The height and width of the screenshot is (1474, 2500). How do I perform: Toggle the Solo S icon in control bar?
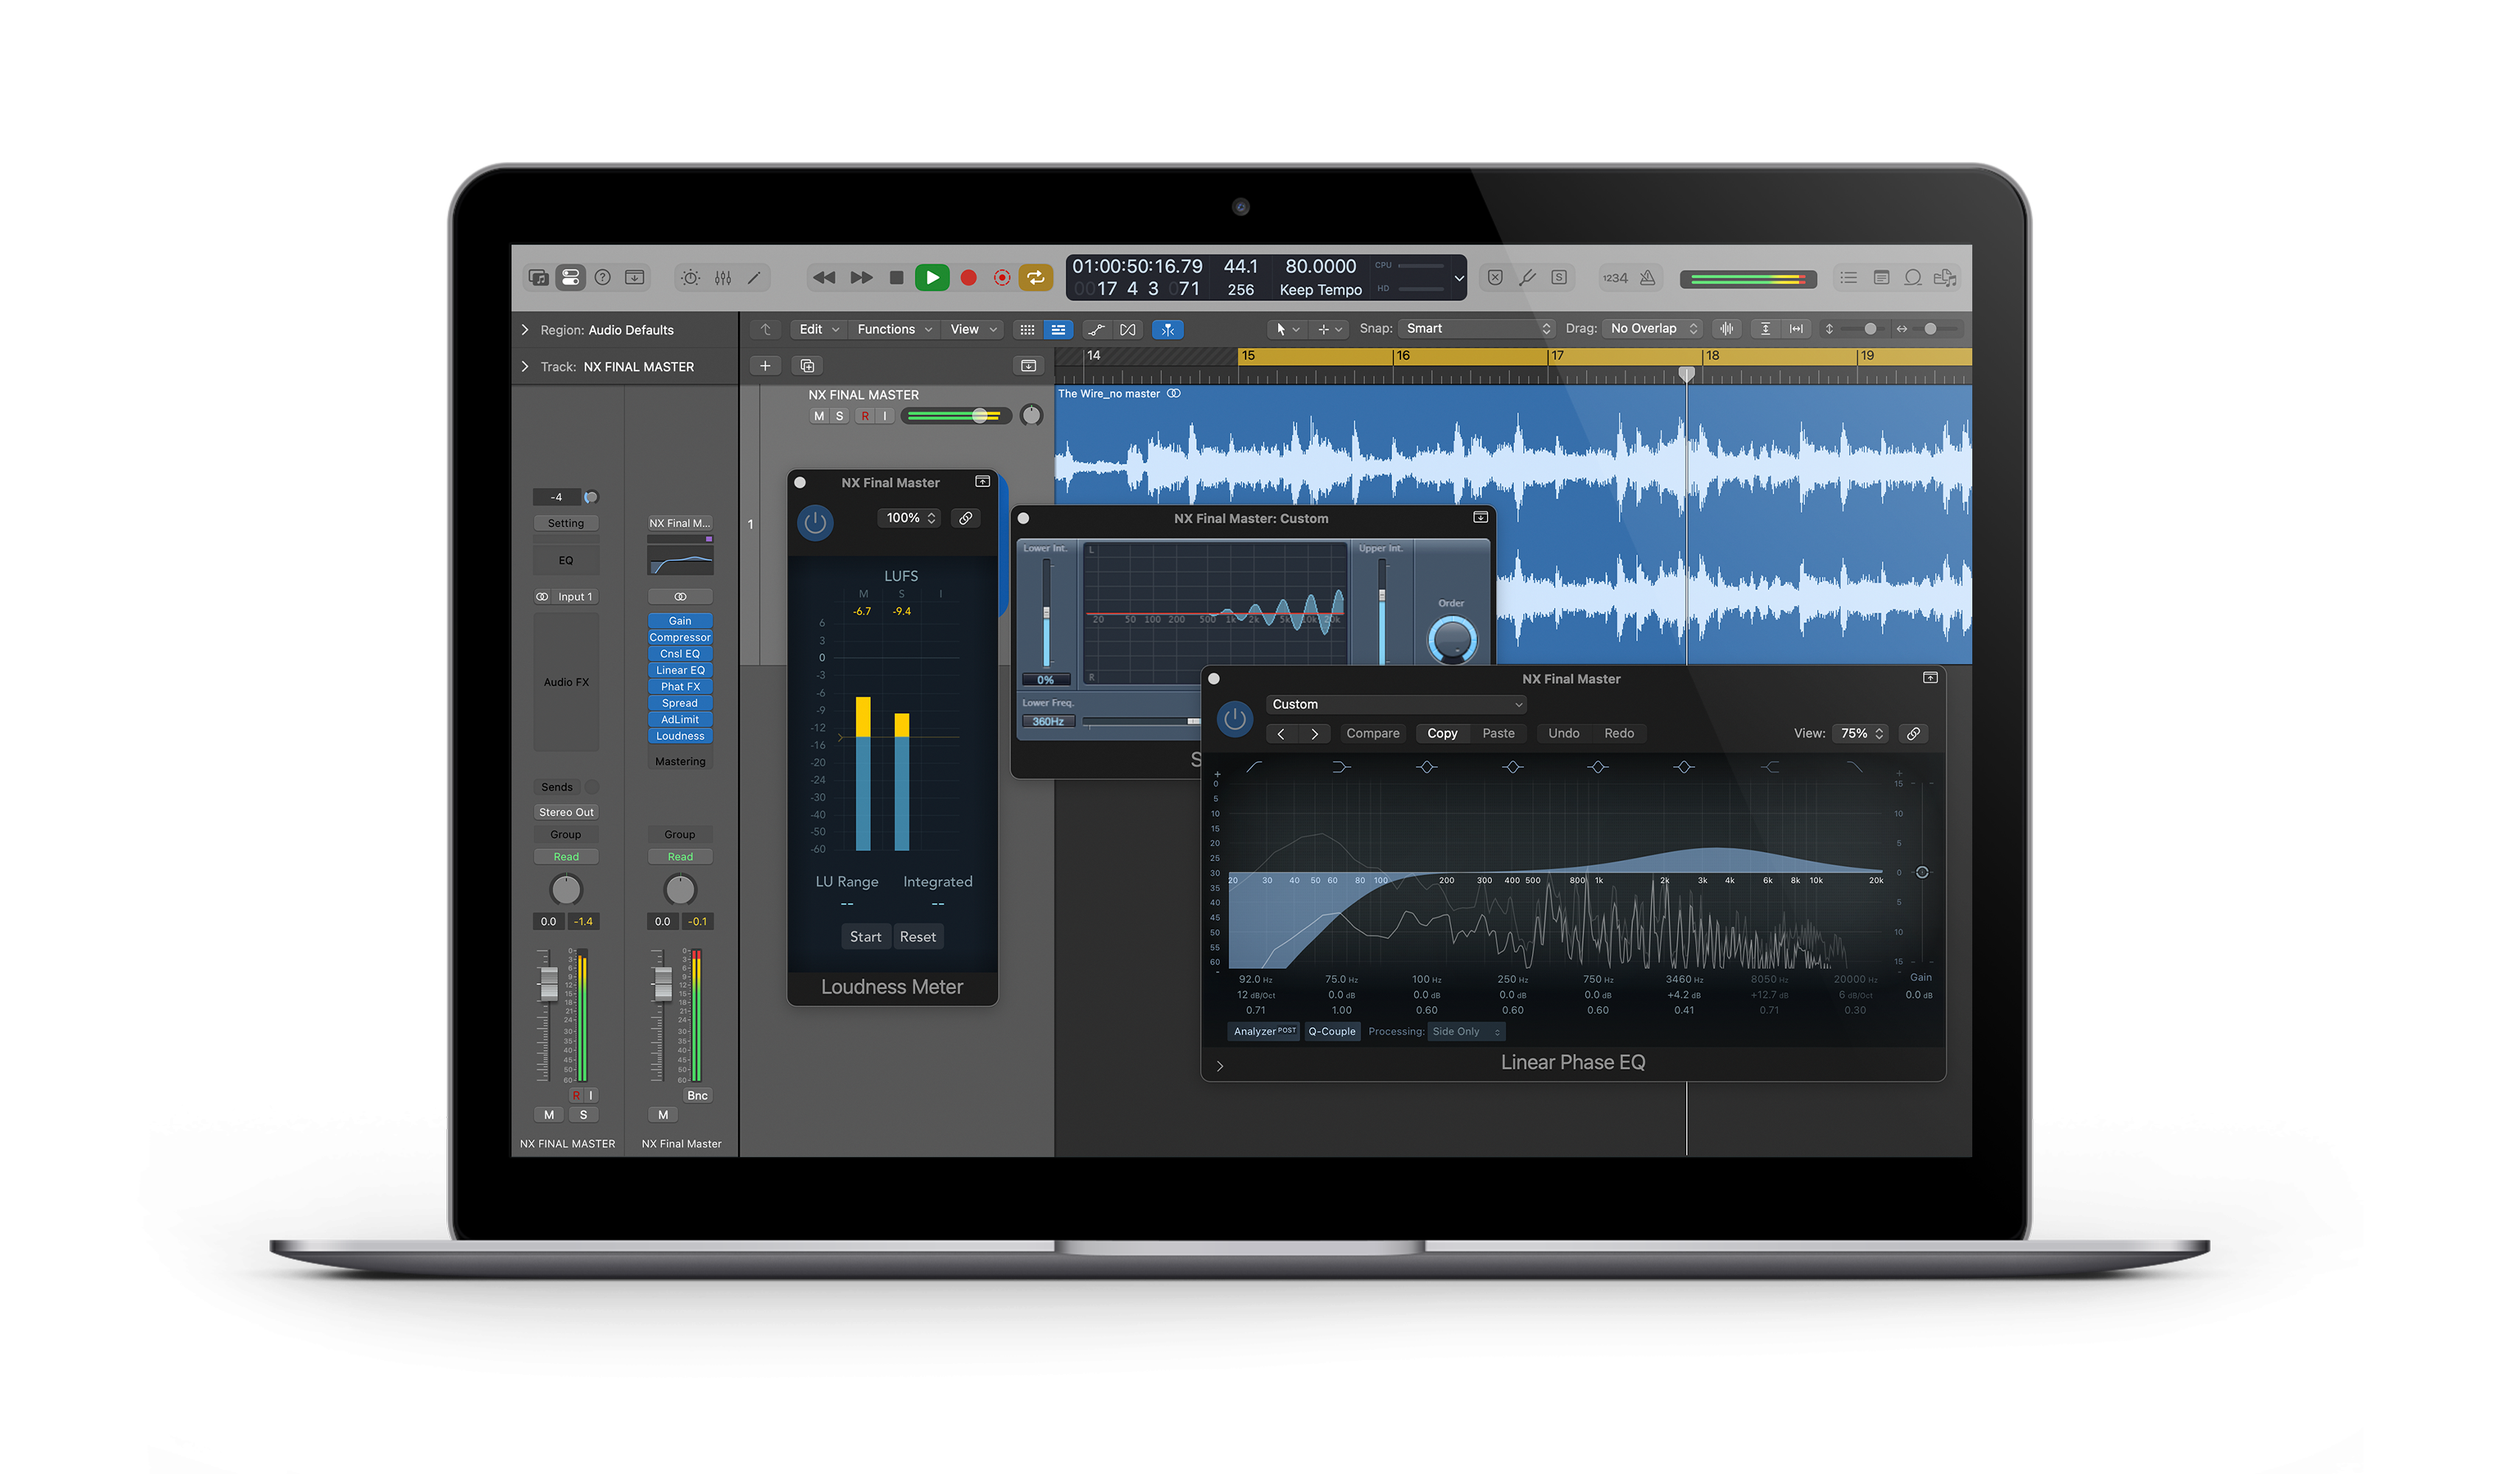1559,277
